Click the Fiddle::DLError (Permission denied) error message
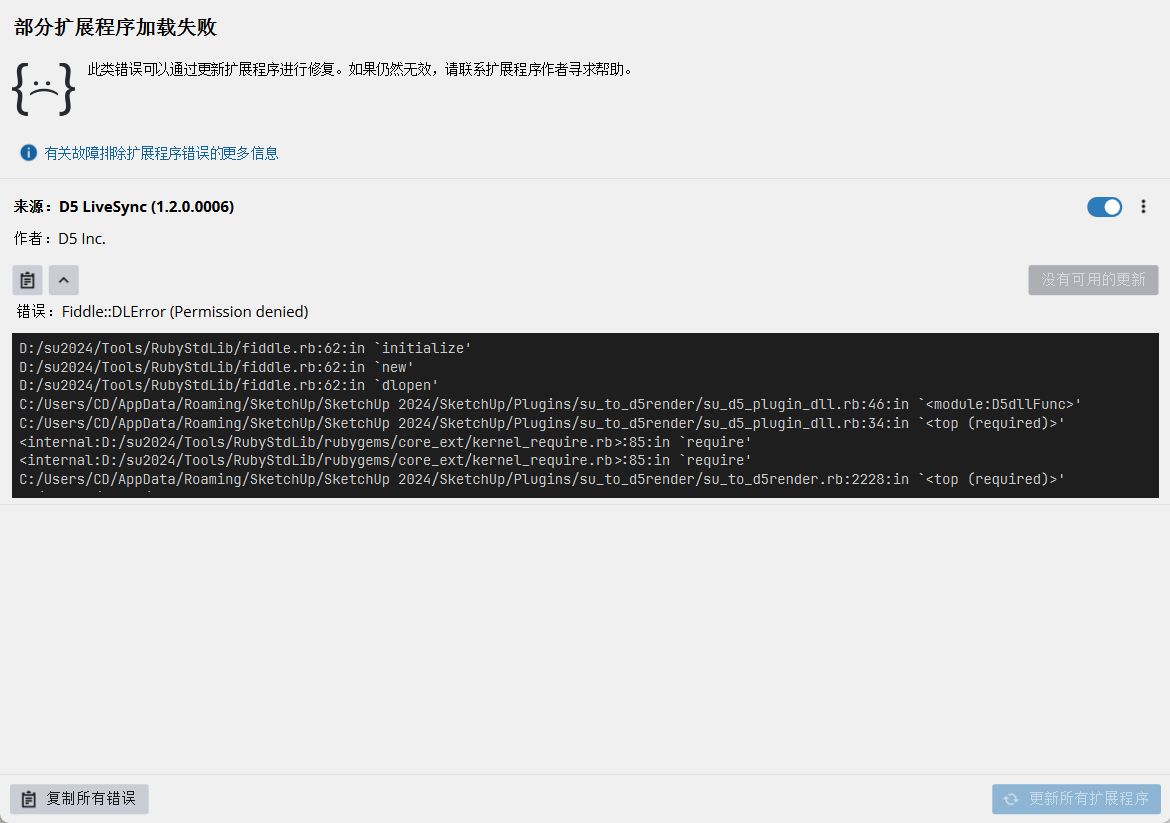 pyautogui.click(x=185, y=312)
